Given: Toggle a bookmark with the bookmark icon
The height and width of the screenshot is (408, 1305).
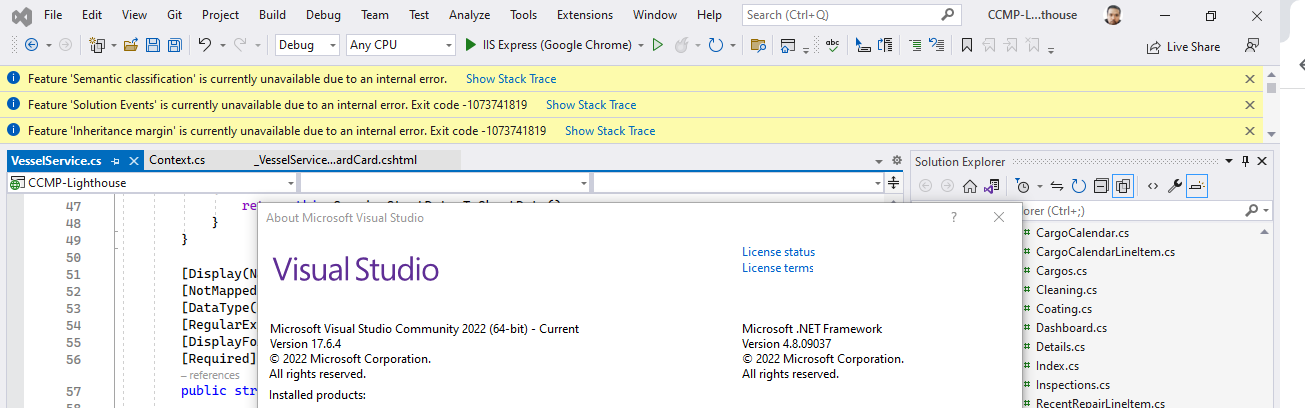Looking at the screenshot, I should tap(967, 45).
